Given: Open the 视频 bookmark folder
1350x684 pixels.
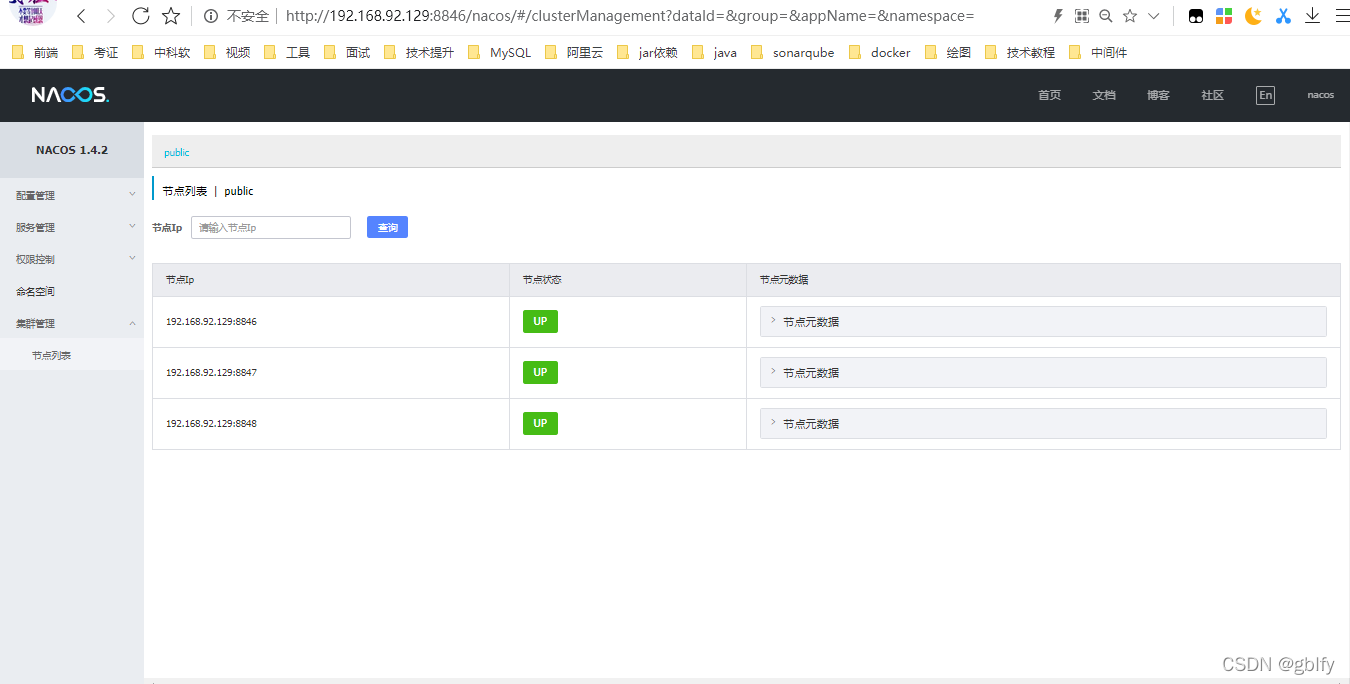Looking at the screenshot, I should (227, 52).
